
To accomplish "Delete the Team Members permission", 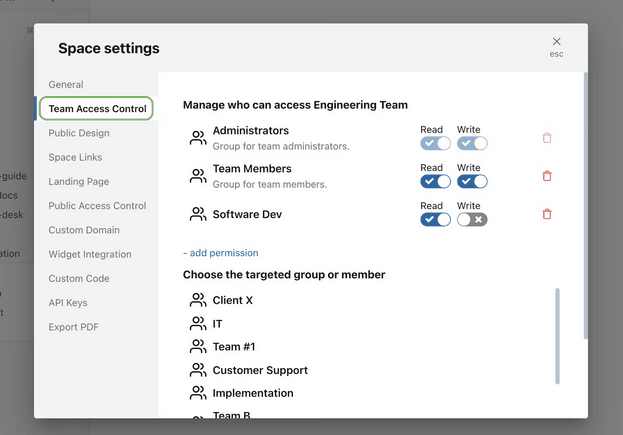I will (546, 176).
